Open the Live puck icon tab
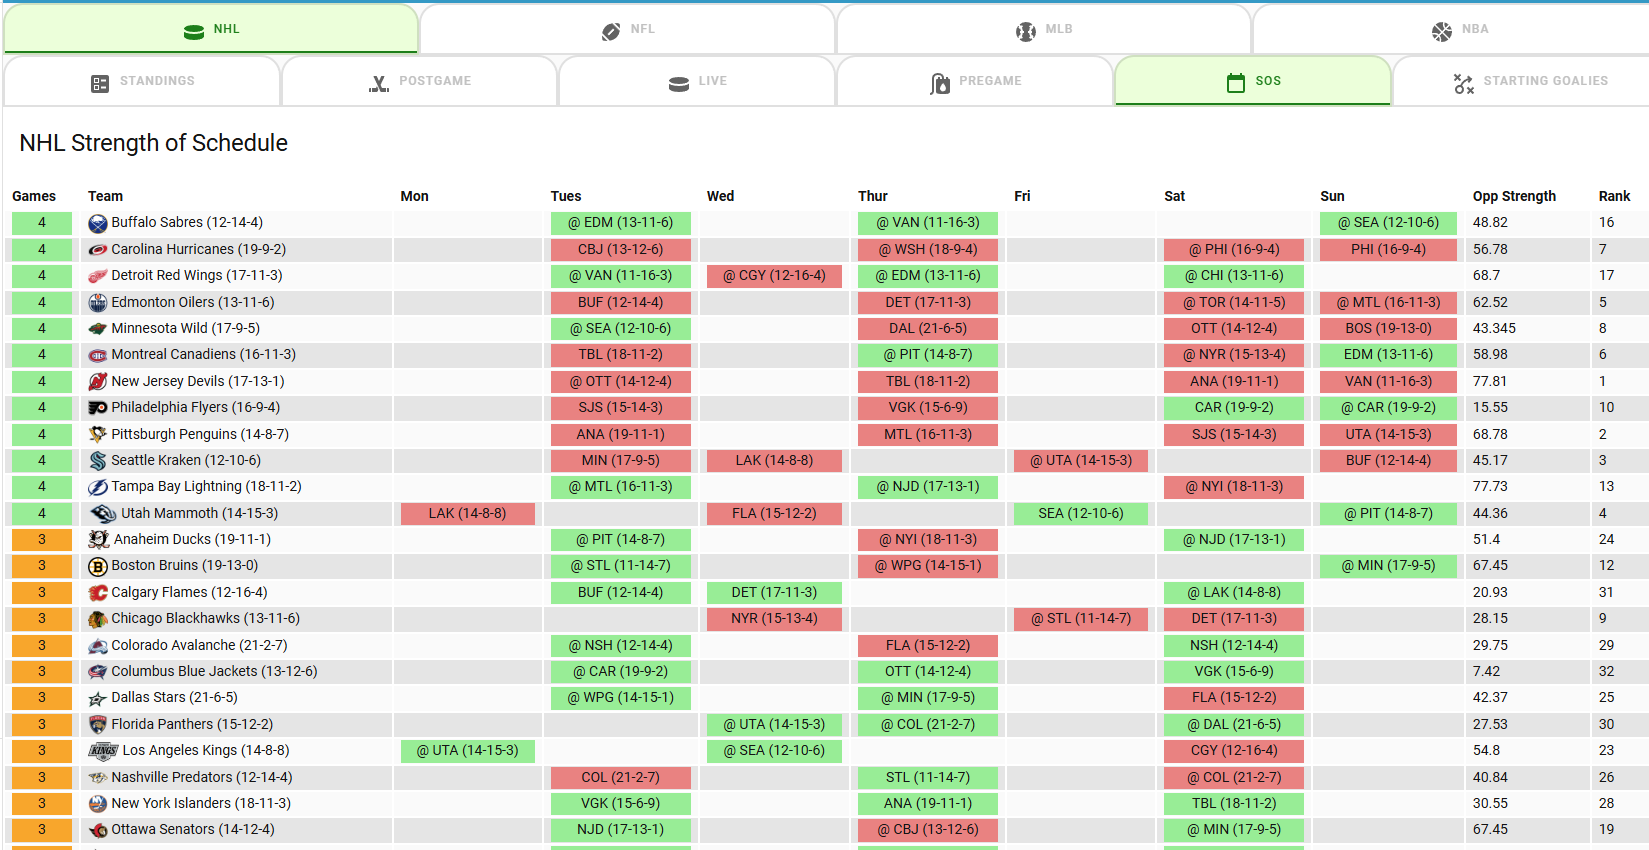This screenshot has width=1649, height=850. point(679,83)
